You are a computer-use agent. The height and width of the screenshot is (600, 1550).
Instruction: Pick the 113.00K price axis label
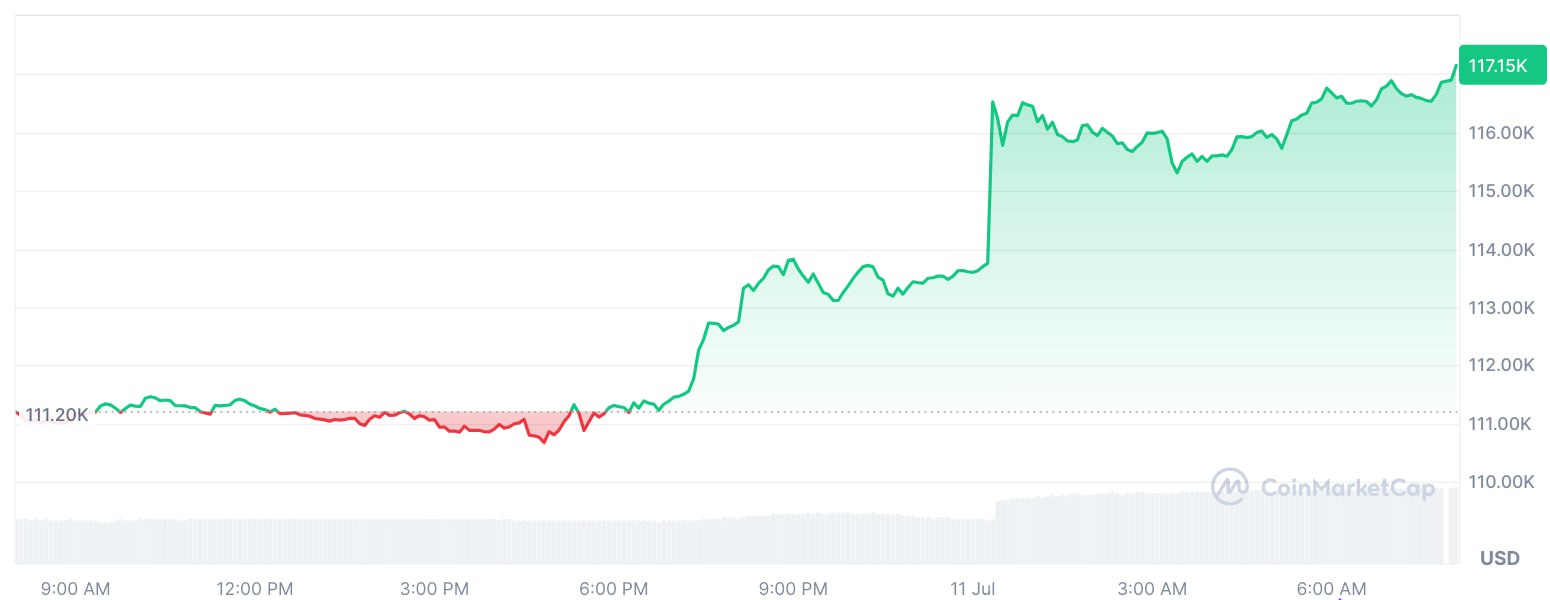(x=1501, y=308)
